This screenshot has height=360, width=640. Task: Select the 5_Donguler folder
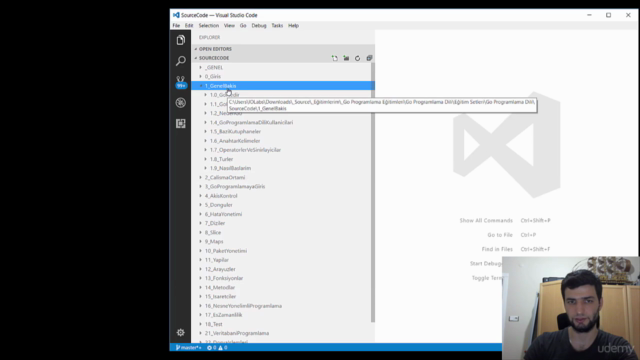point(283,205)
